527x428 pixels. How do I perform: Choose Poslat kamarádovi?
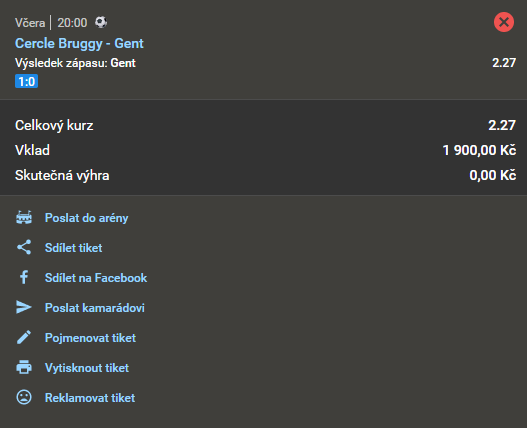point(95,308)
